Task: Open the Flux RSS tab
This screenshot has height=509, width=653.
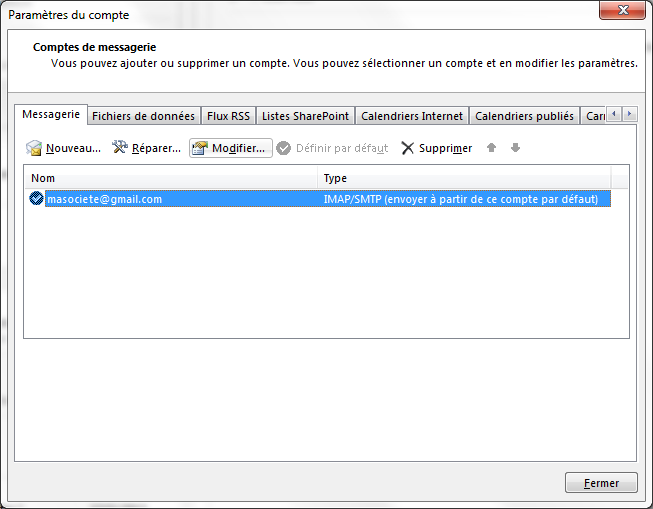Action: [x=228, y=116]
